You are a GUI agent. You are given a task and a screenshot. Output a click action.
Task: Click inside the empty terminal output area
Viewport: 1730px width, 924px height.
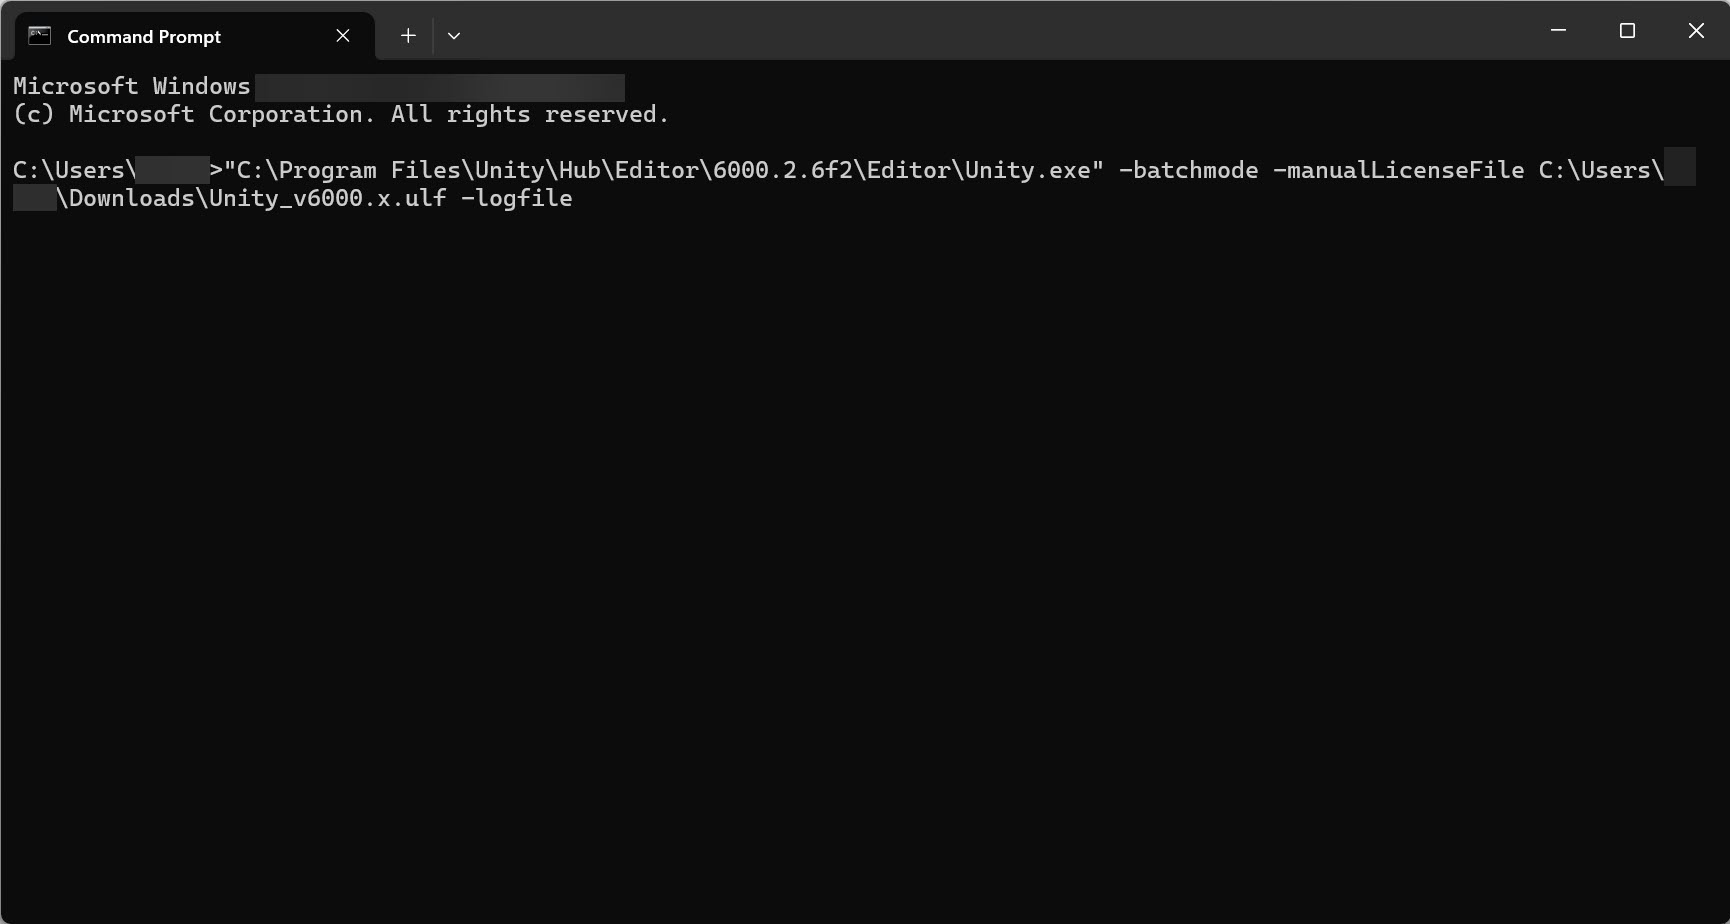point(800,500)
